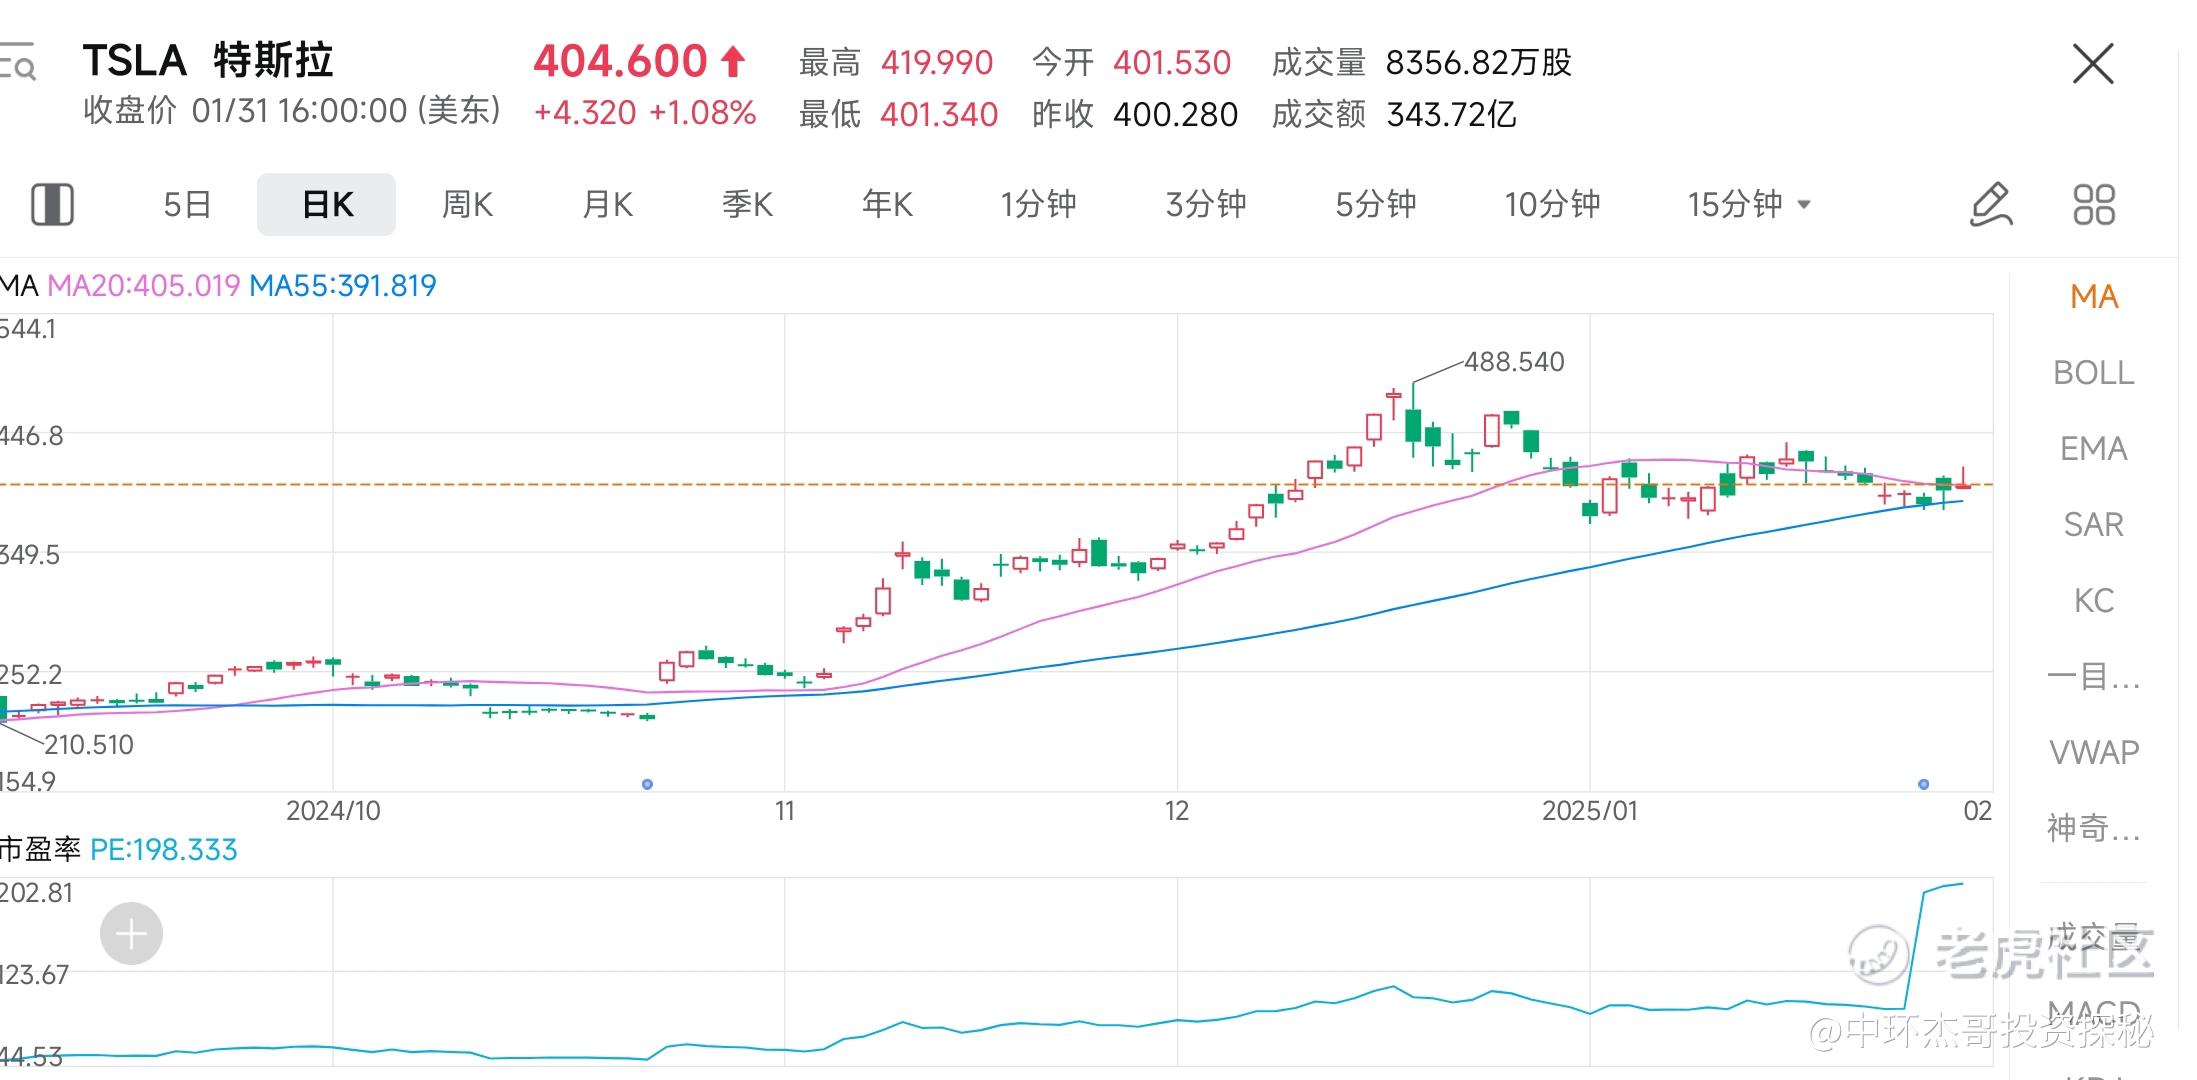
Task: Click the 市盈率 PE:198.333 label
Action: pyautogui.click(x=119, y=850)
